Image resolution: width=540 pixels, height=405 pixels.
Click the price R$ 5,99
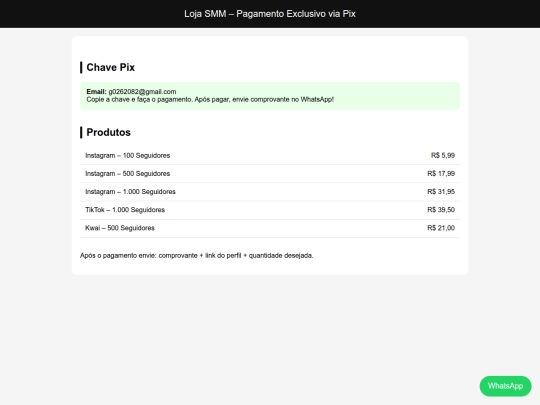click(443, 155)
